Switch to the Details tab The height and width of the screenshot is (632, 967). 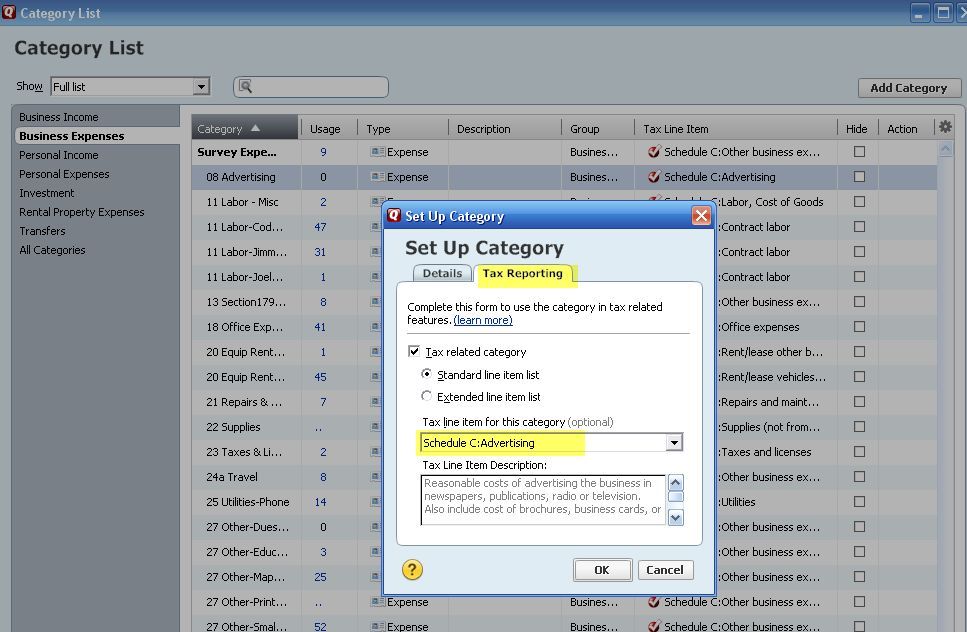coord(441,273)
